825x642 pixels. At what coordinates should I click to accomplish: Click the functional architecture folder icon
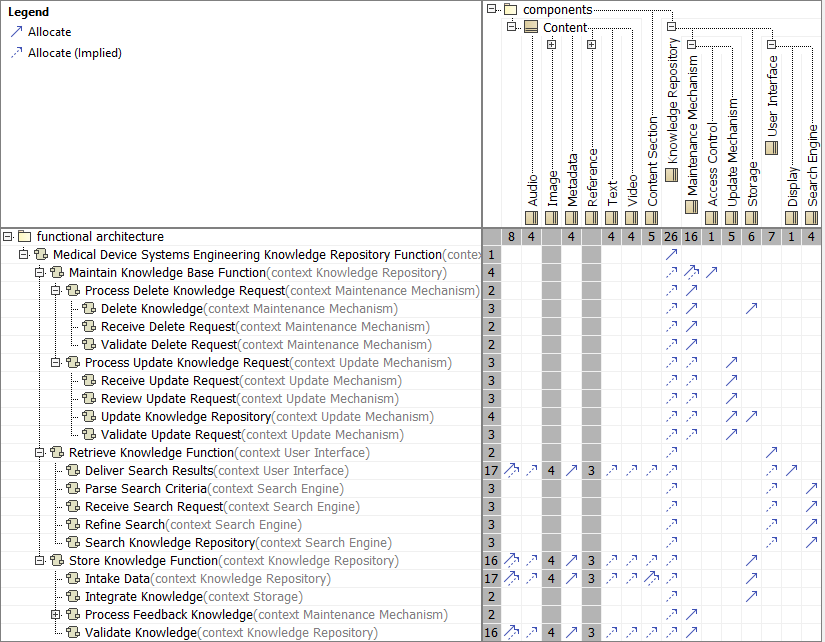(x=25, y=237)
